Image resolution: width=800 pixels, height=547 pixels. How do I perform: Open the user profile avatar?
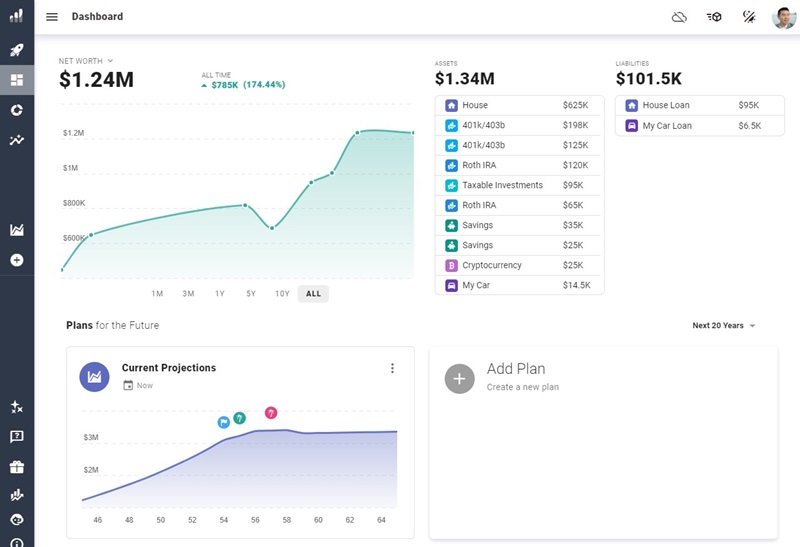tap(784, 17)
